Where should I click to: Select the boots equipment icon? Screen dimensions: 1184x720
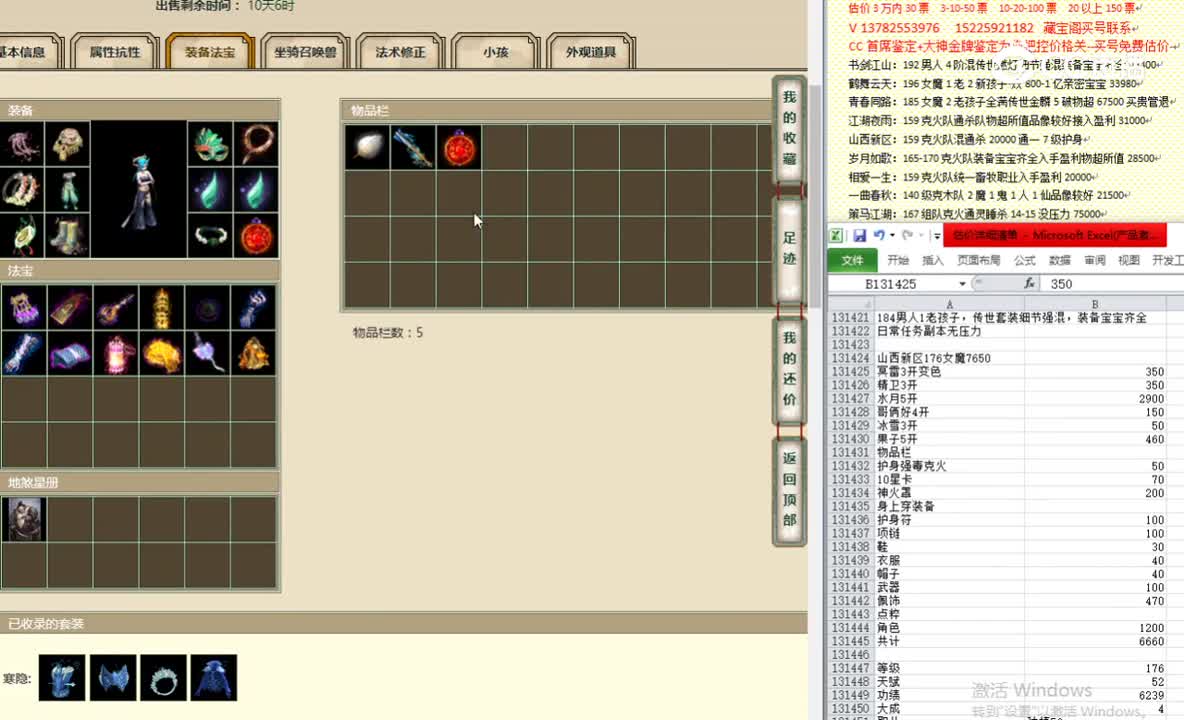pyautogui.click(x=68, y=236)
